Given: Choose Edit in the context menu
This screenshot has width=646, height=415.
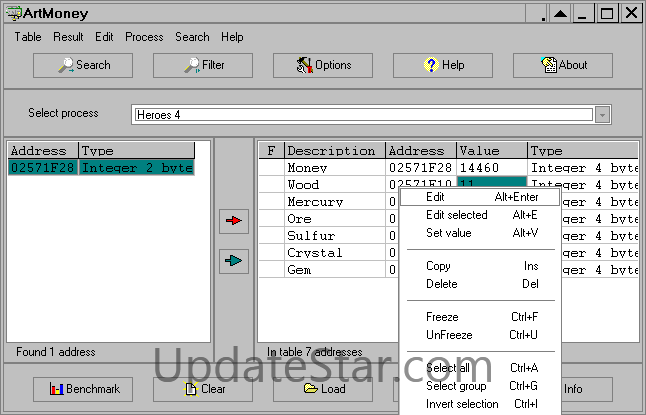Looking at the screenshot, I should [x=480, y=197].
